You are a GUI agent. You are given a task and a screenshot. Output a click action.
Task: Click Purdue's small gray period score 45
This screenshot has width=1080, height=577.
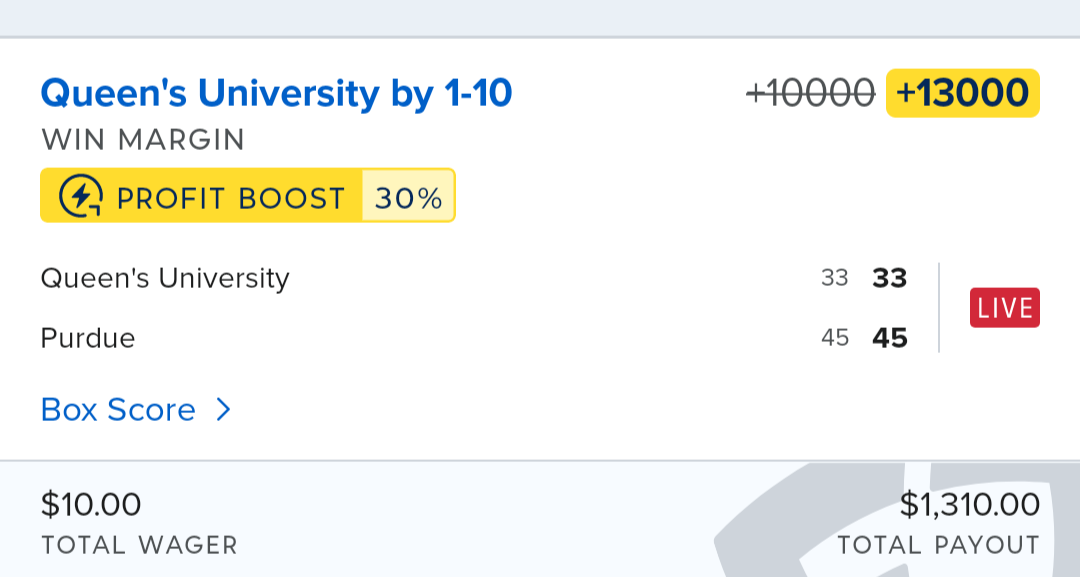pyautogui.click(x=834, y=338)
